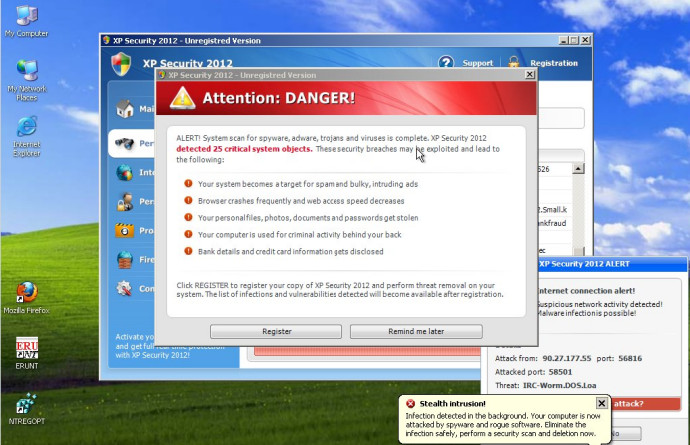Image resolution: width=690 pixels, height=445 pixels.
Task: Click the XP Security 2012 shield logo
Action: point(121,64)
